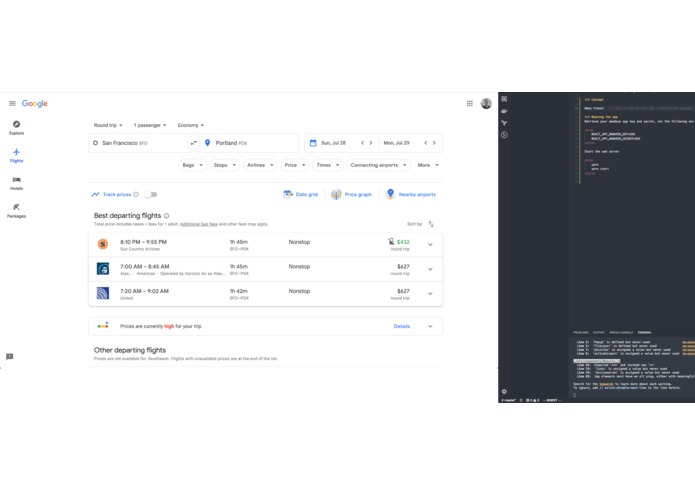Open the Google apps grid

[x=469, y=103]
